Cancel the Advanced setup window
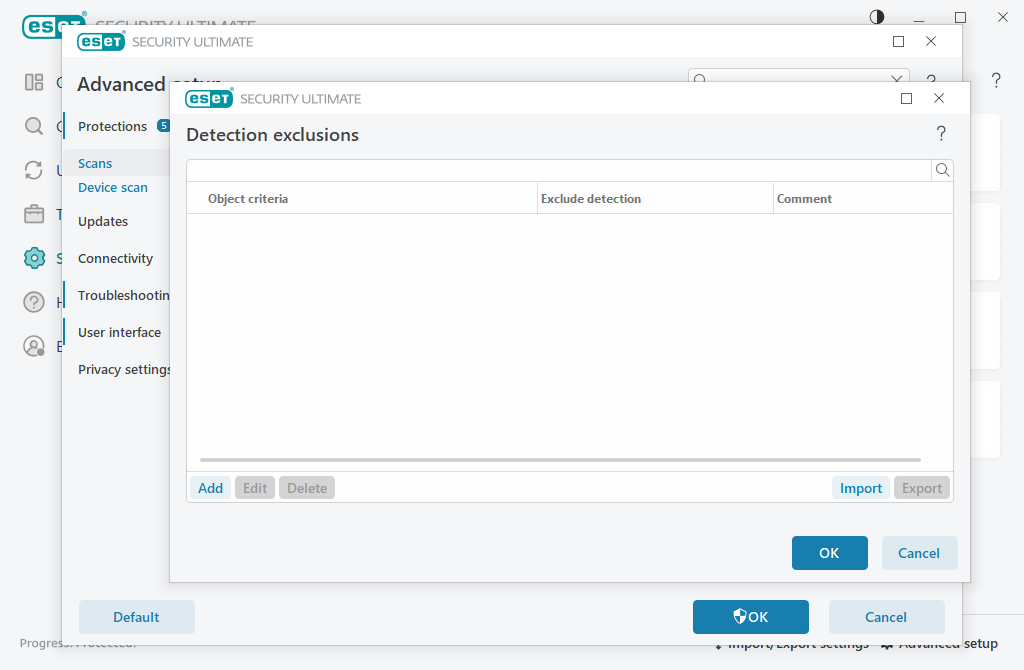 pyautogui.click(x=886, y=617)
